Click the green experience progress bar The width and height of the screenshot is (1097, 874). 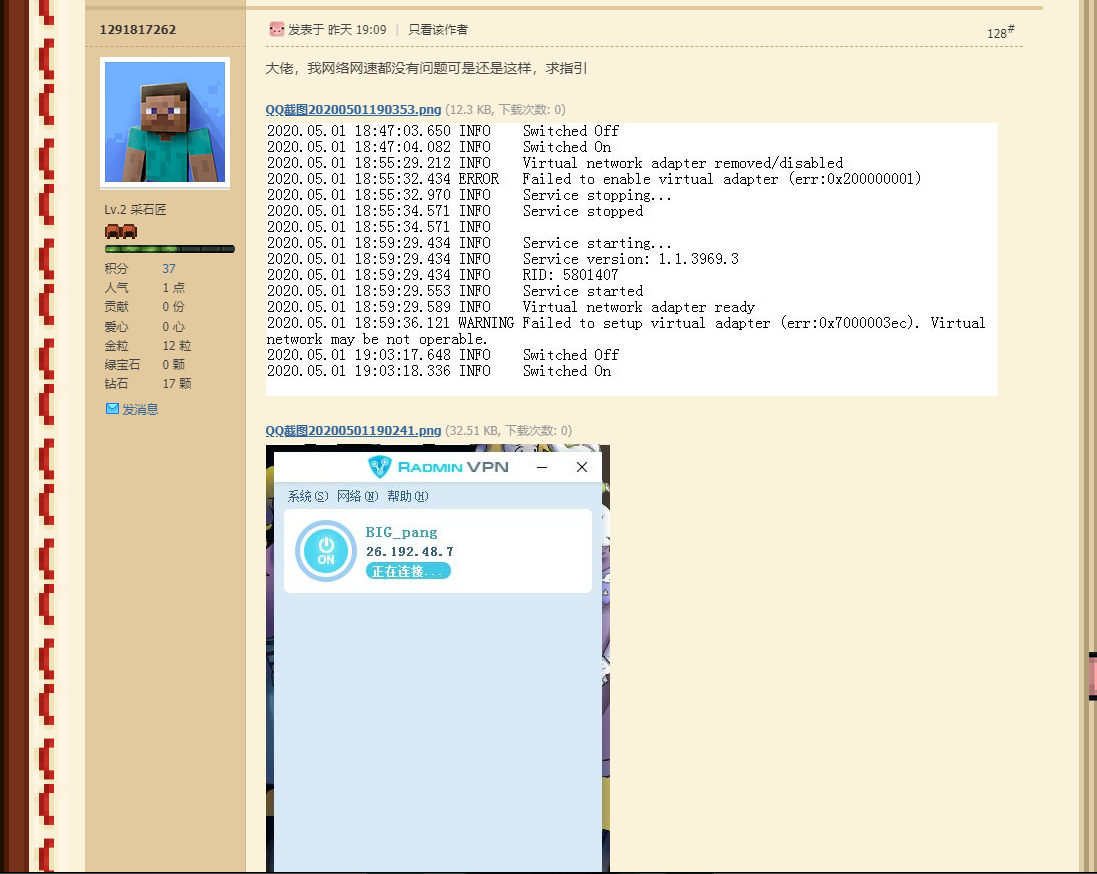coord(169,248)
